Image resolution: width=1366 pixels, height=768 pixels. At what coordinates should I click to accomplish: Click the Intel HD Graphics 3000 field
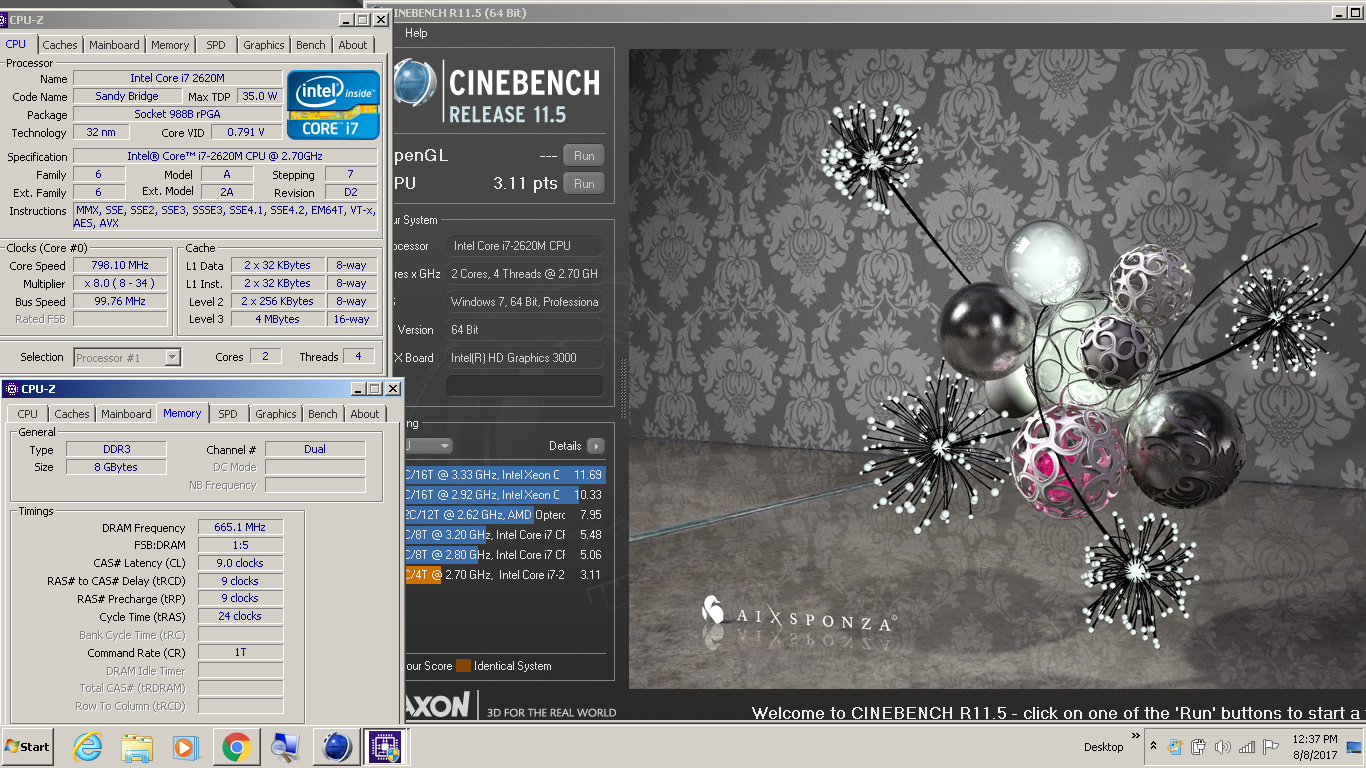pos(525,358)
